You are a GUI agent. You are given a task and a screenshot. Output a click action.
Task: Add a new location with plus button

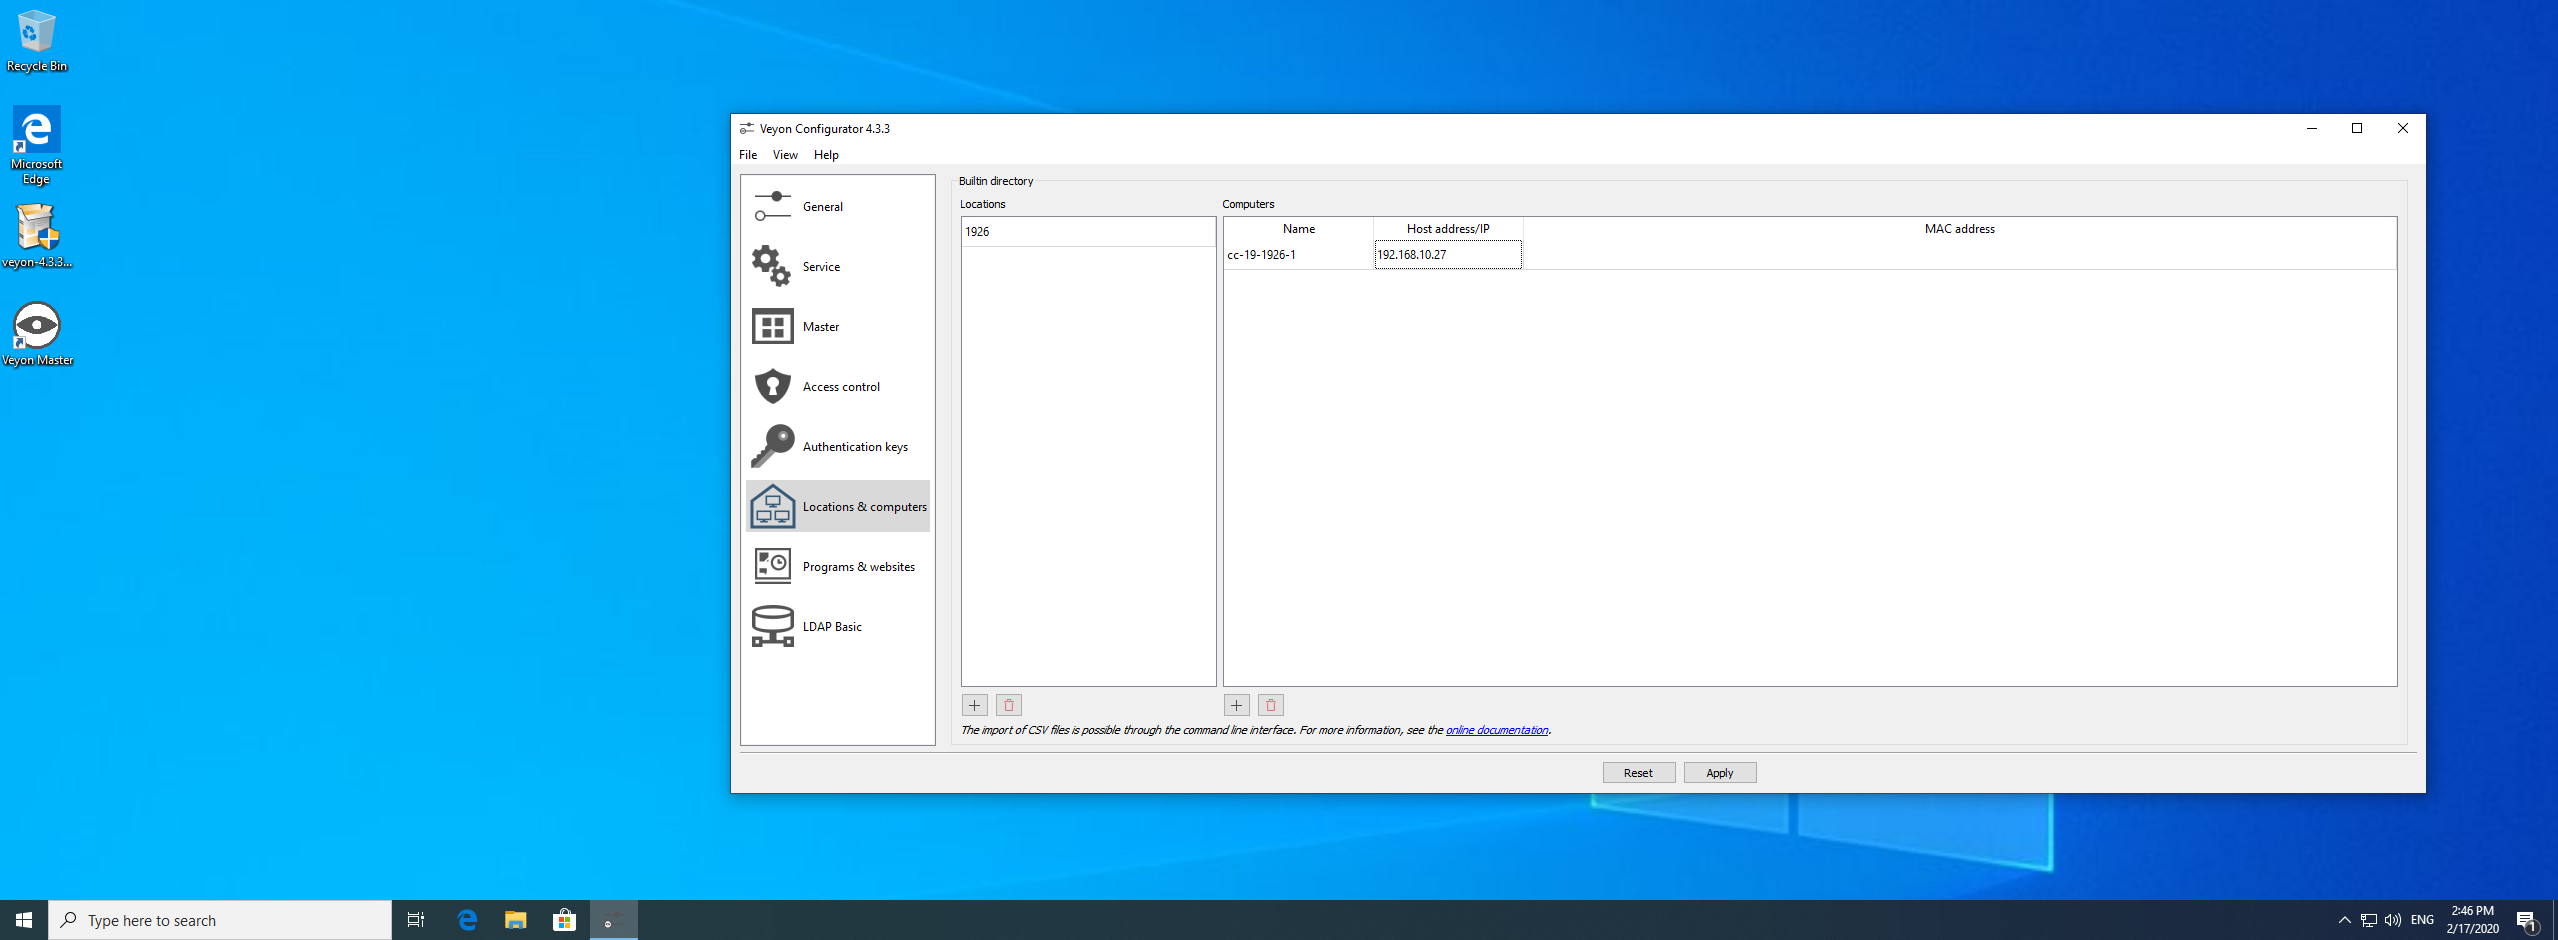(x=974, y=705)
